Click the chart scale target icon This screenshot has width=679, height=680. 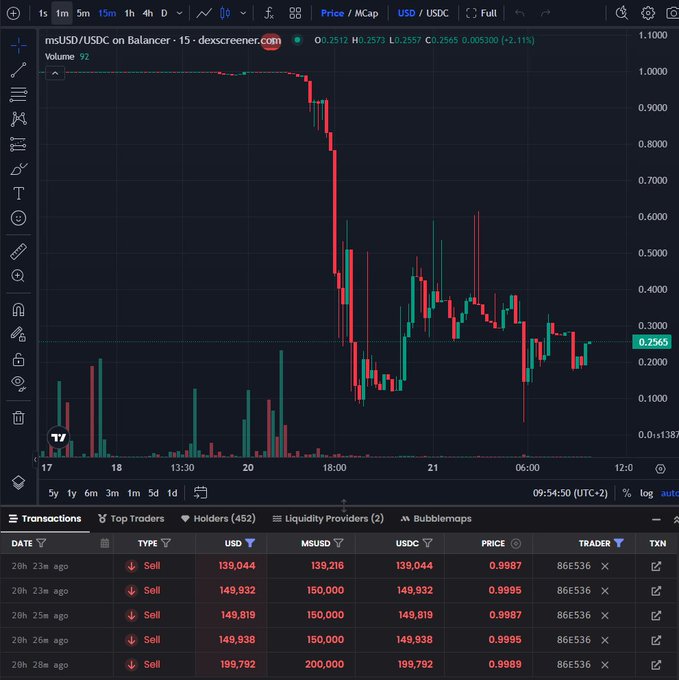point(660,469)
